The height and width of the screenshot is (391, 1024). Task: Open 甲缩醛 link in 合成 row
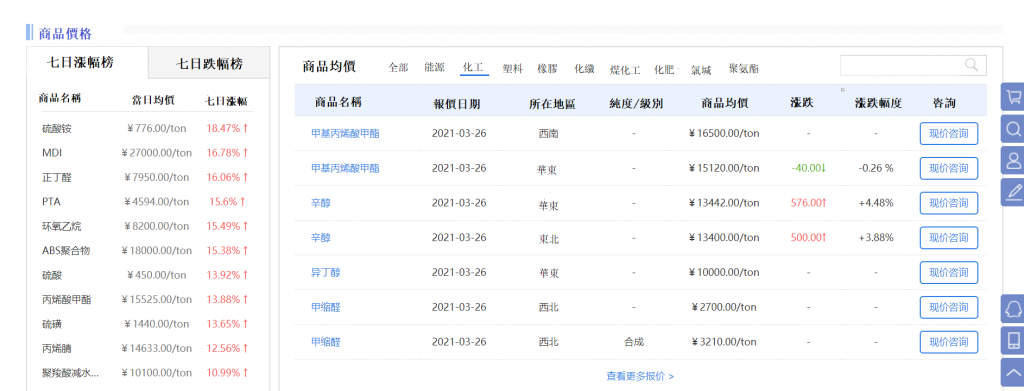pos(325,341)
